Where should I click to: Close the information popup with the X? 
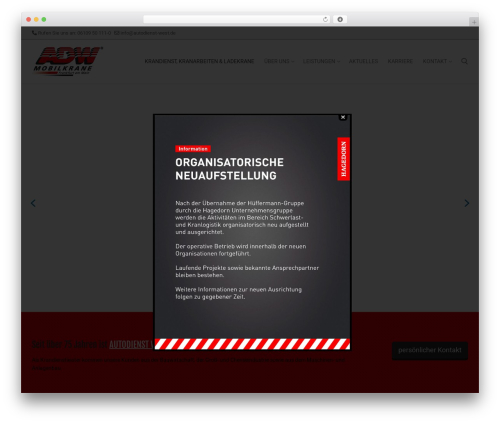click(343, 117)
